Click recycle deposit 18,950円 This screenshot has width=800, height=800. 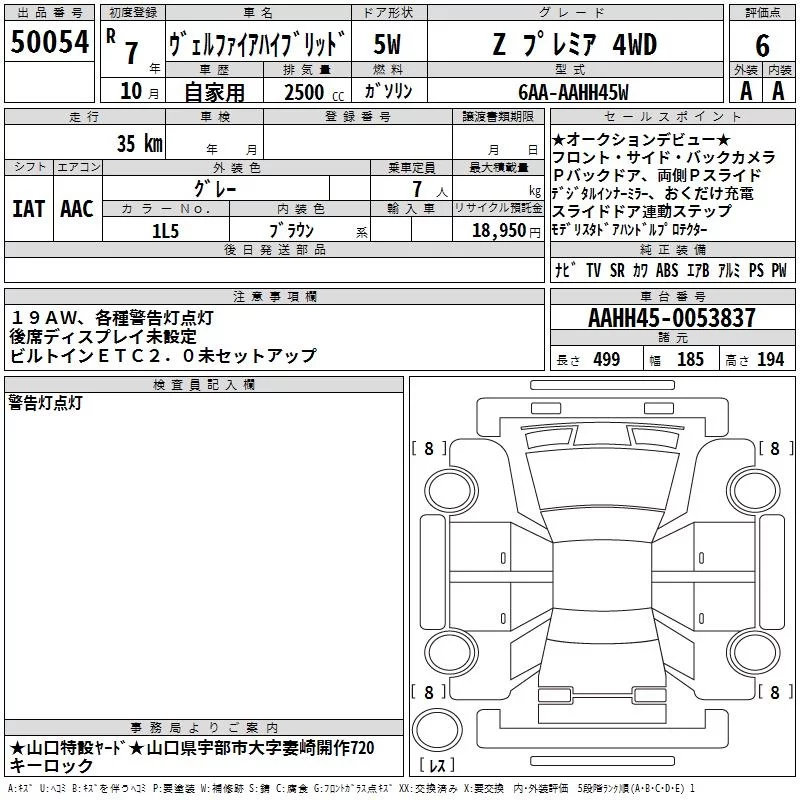click(x=506, y=231)
